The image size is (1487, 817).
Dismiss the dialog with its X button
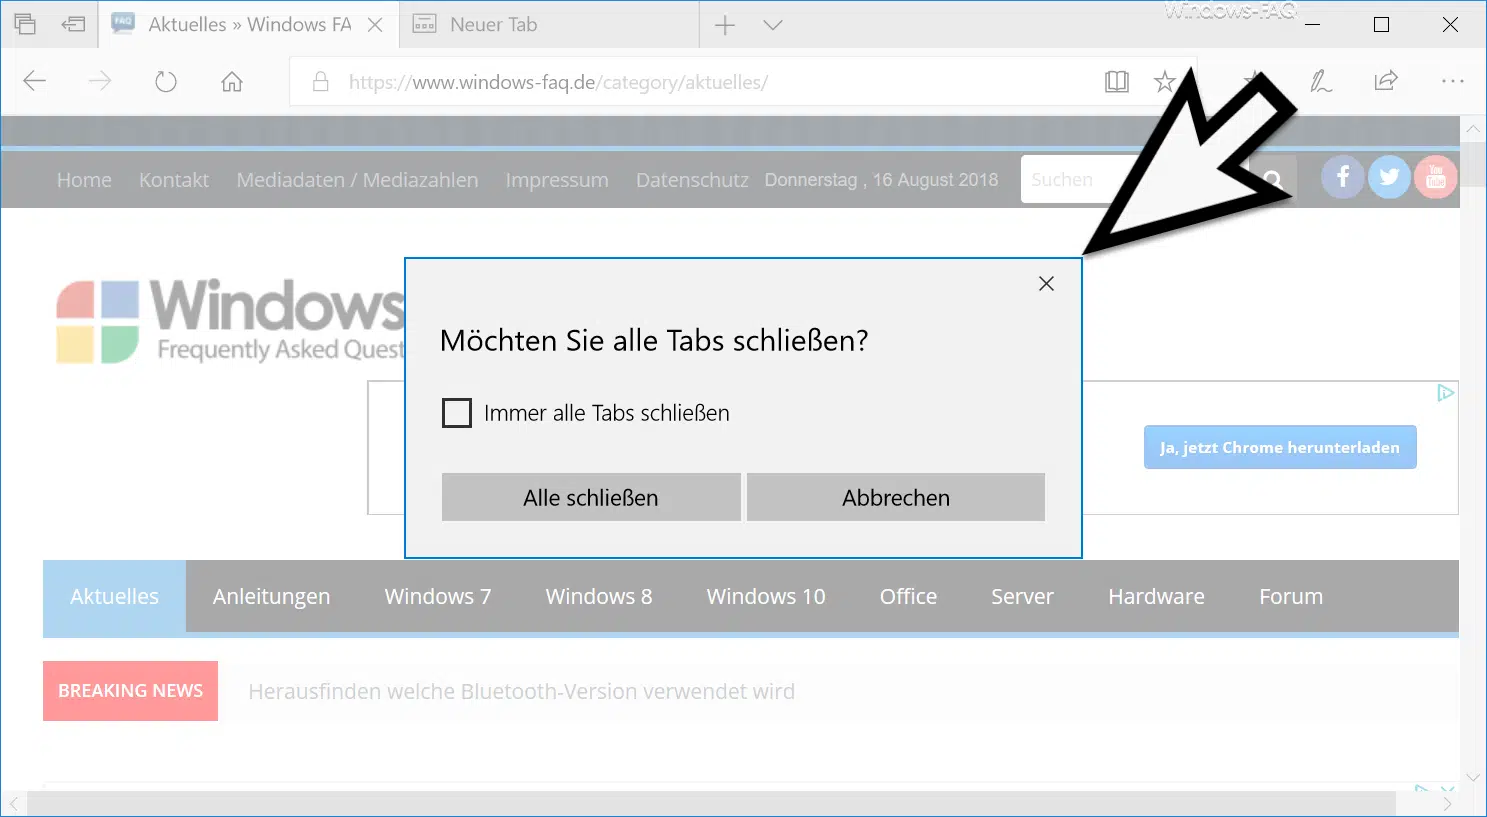tap(1046, 284)
